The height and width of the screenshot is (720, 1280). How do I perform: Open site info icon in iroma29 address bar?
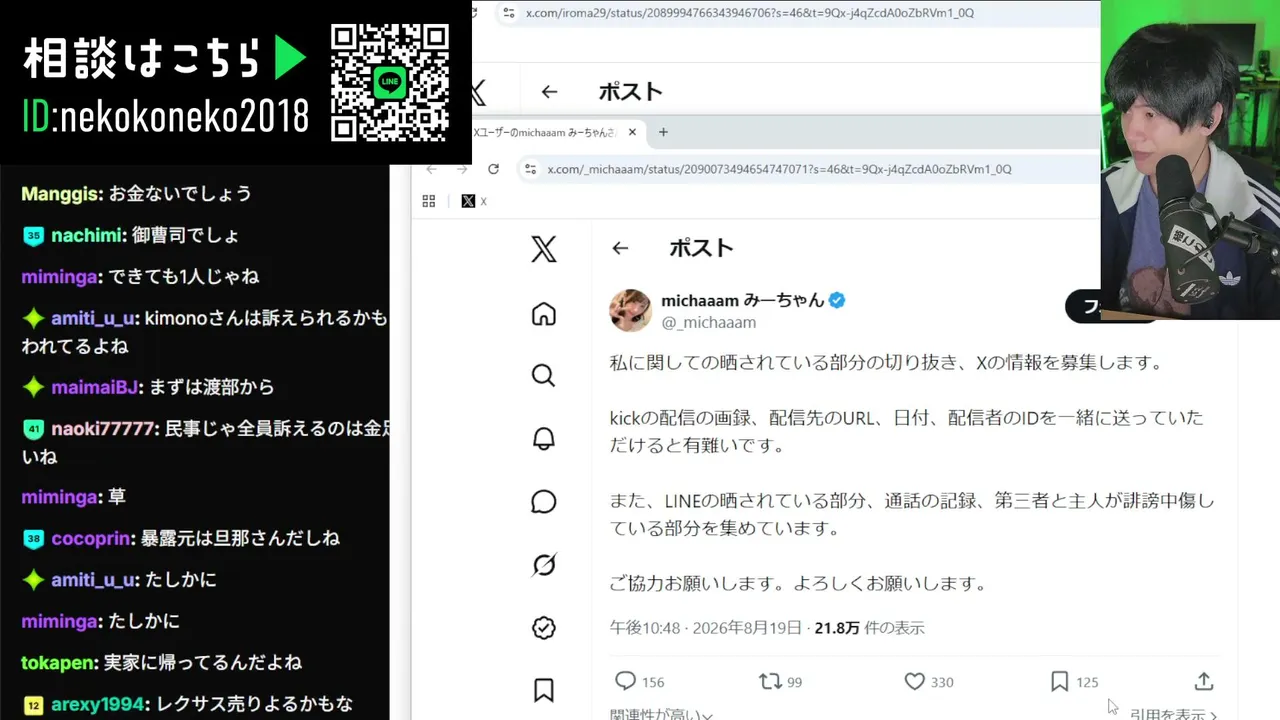tap(509, 13)
